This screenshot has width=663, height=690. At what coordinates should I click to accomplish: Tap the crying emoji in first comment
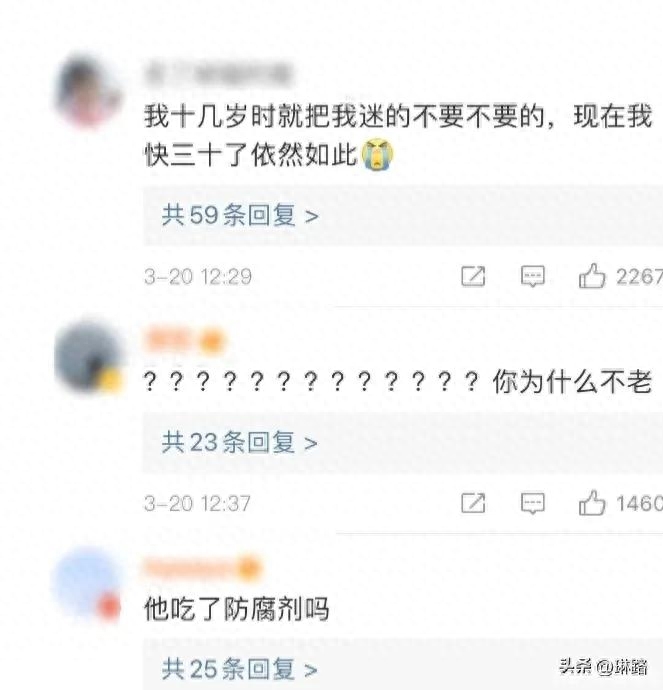[x=377, y=154]
